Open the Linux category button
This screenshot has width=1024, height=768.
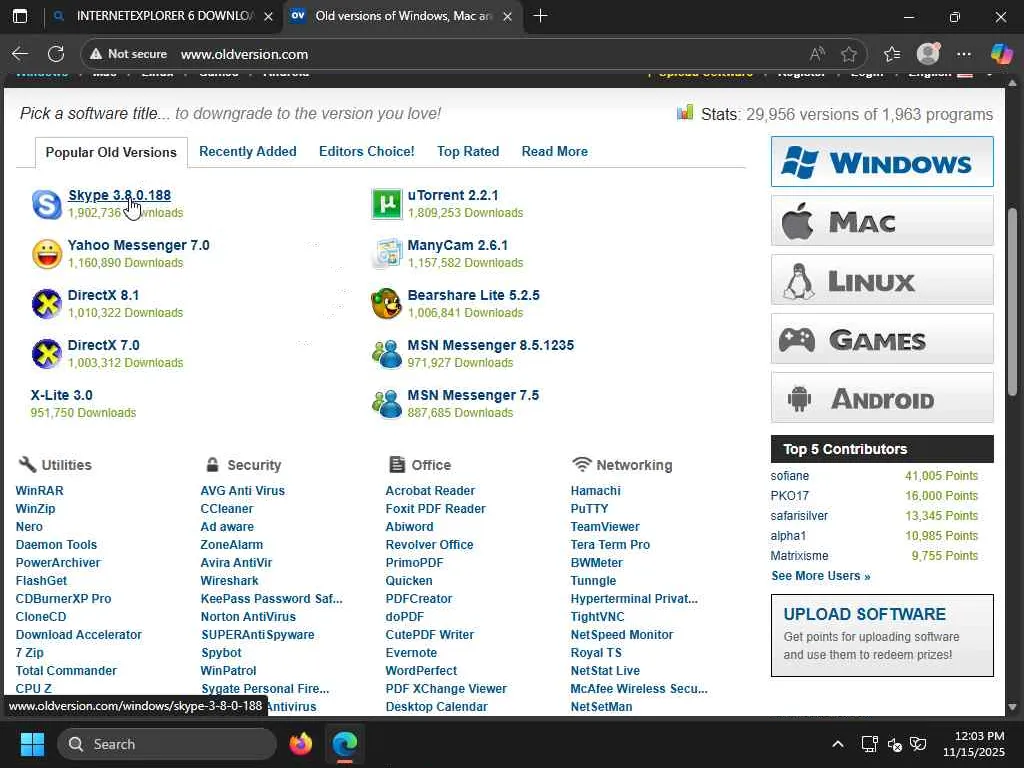tap(882, 280)
